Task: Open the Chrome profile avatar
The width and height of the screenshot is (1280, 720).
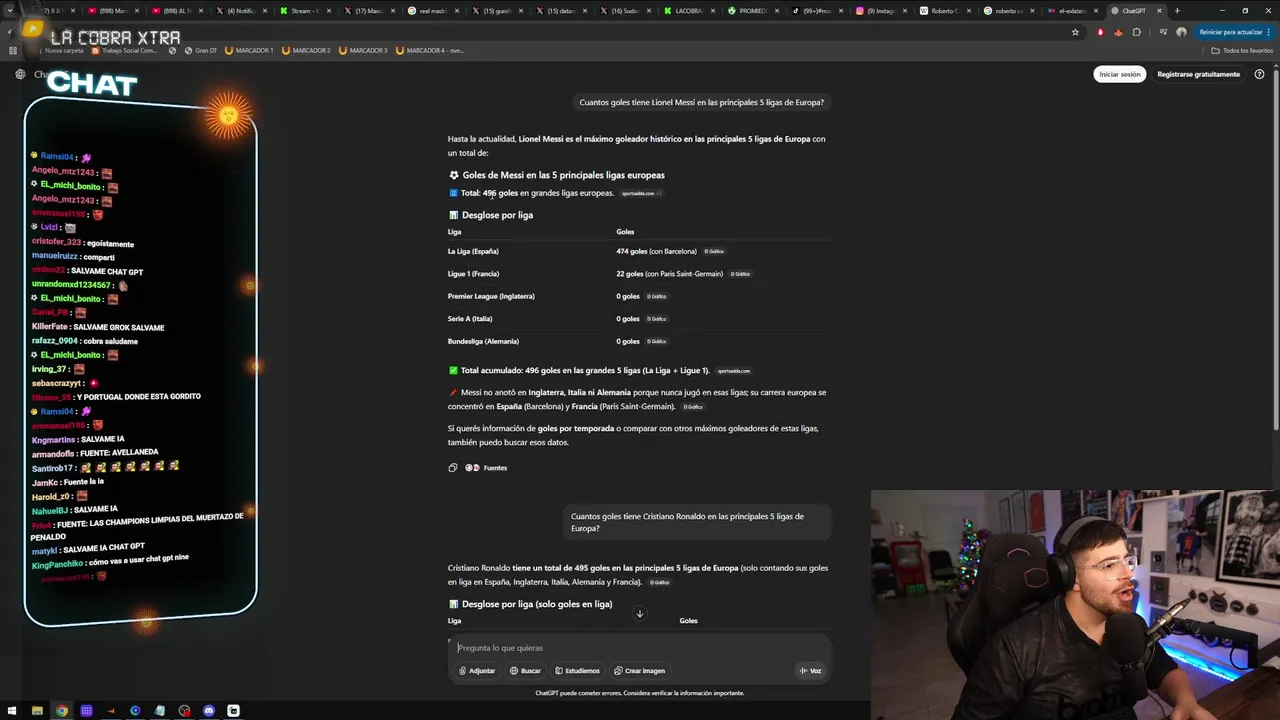Action: 1181,32
